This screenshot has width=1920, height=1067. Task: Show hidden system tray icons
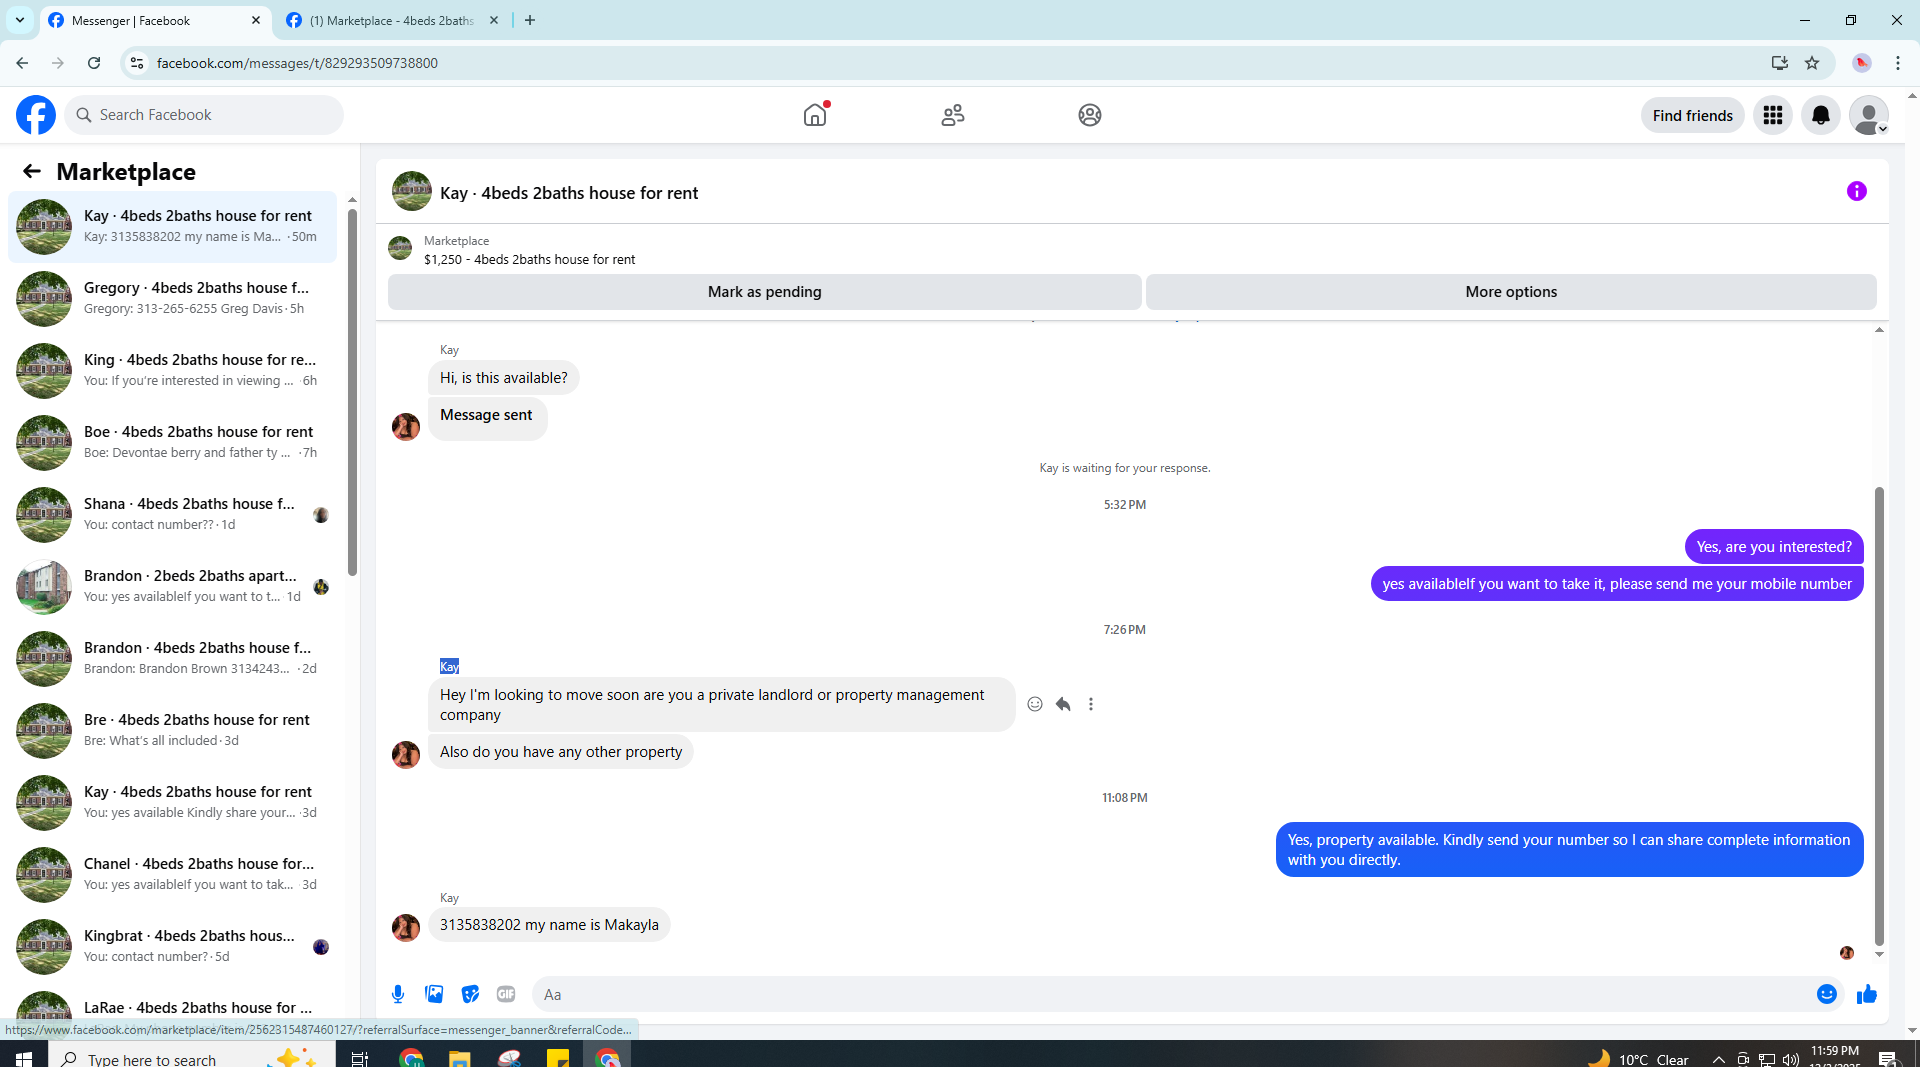tap(1718, 1059)
